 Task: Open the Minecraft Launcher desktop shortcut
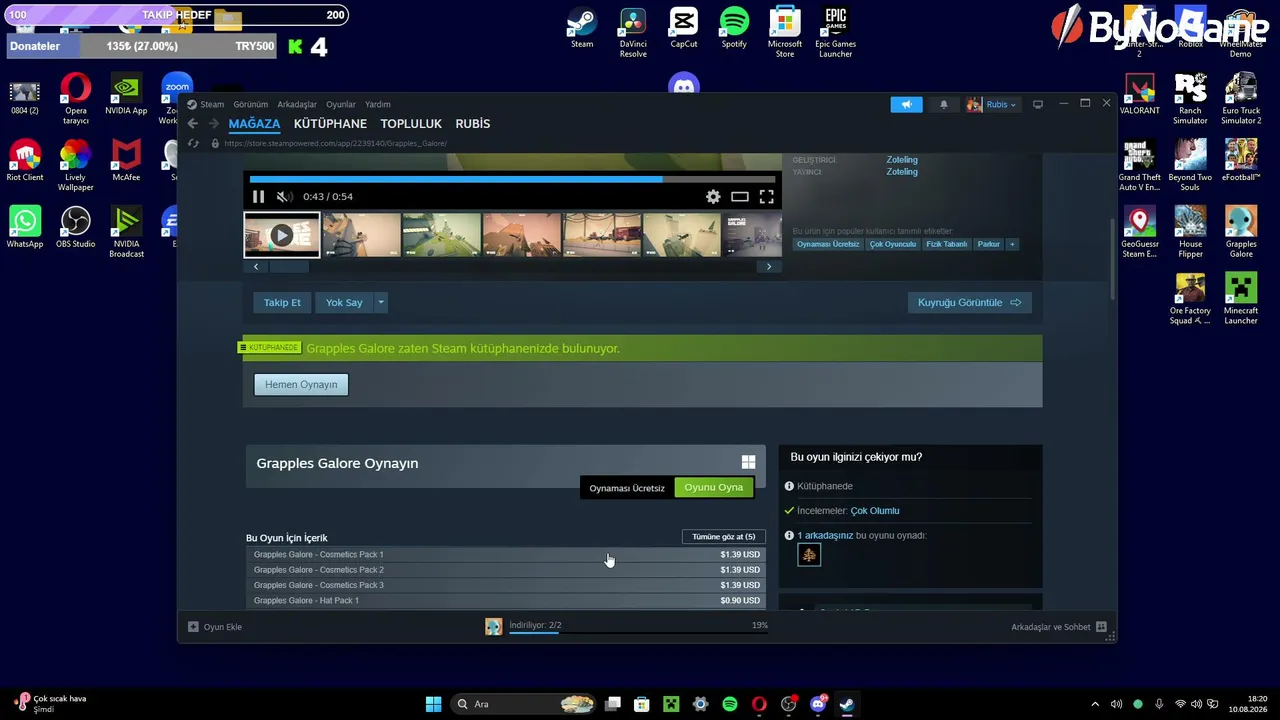(x=1241, y=300)
